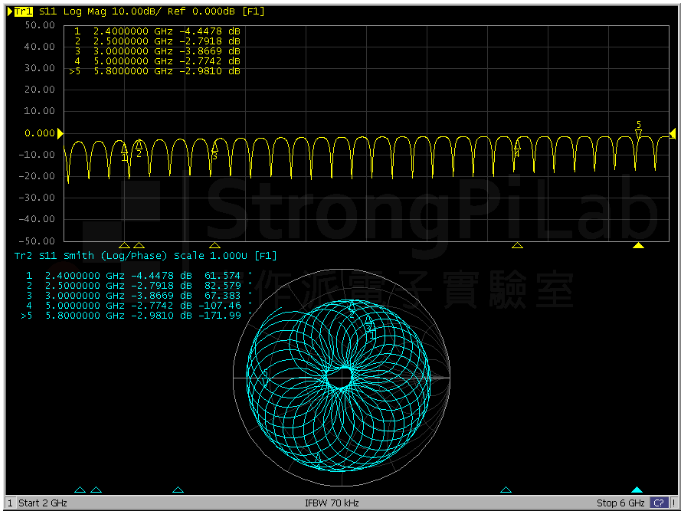Click the 0.000 reference y-axis label

pos(40,133)
